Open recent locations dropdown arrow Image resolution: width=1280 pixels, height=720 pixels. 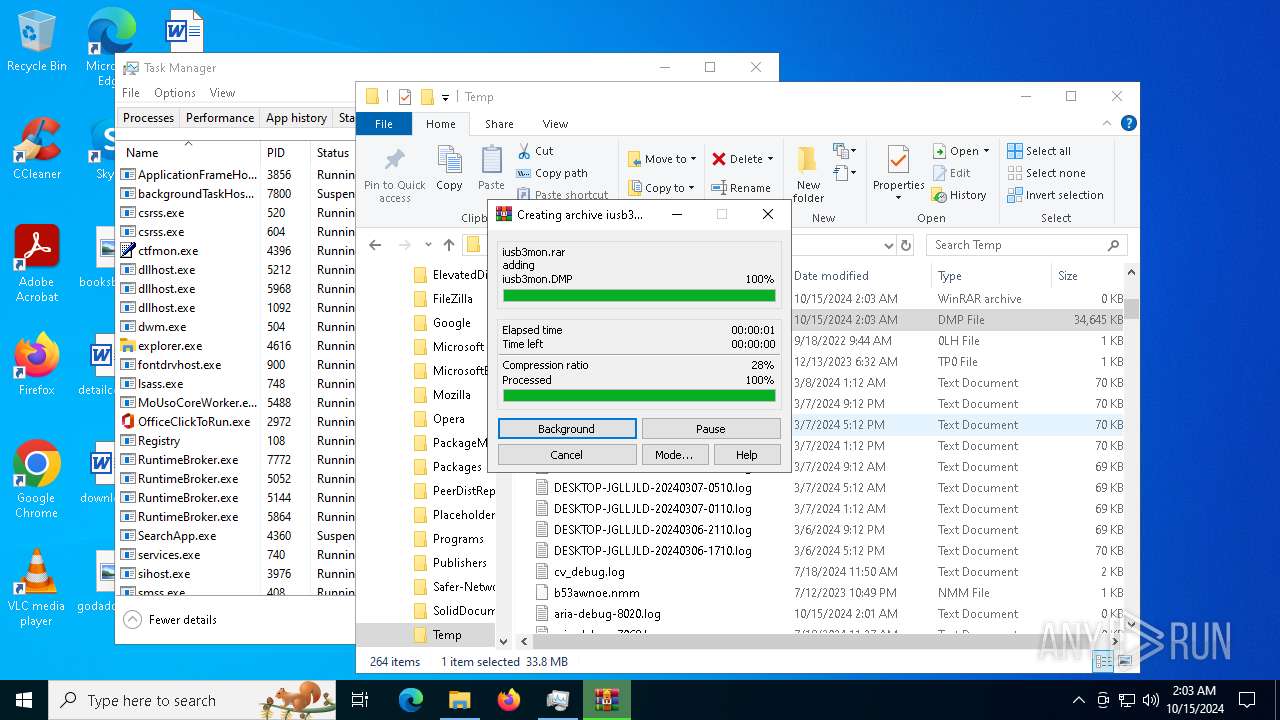coord(428,245)
